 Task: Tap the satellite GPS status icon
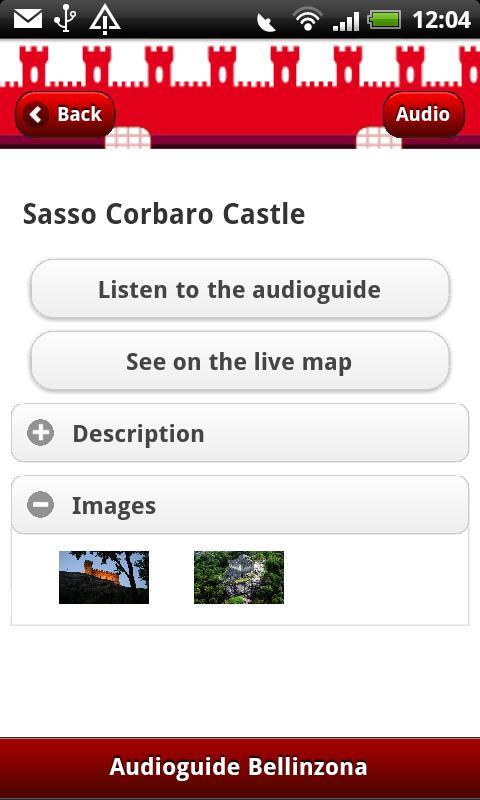[266, 22]
